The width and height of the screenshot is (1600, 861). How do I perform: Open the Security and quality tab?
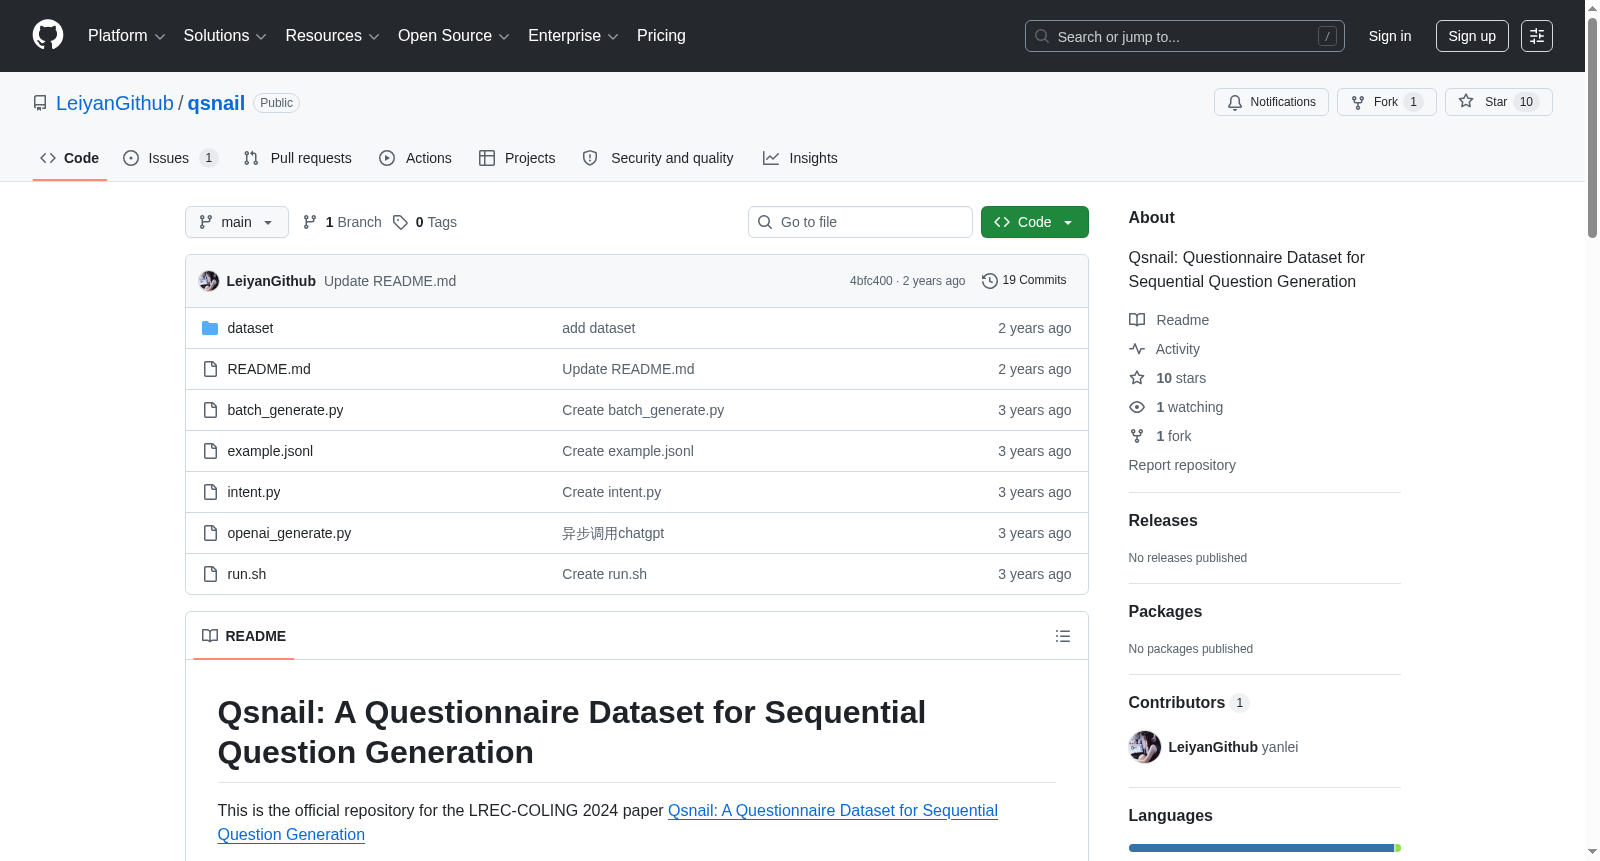click(x=658, y=158)
